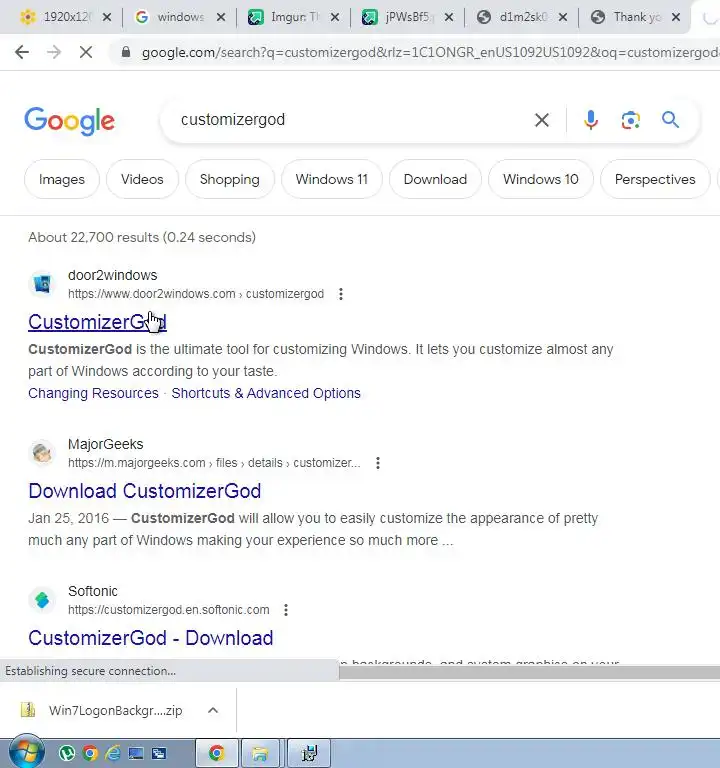Close the d1m2sk0 tab
The image size is (720, 768).
point(563,17)
